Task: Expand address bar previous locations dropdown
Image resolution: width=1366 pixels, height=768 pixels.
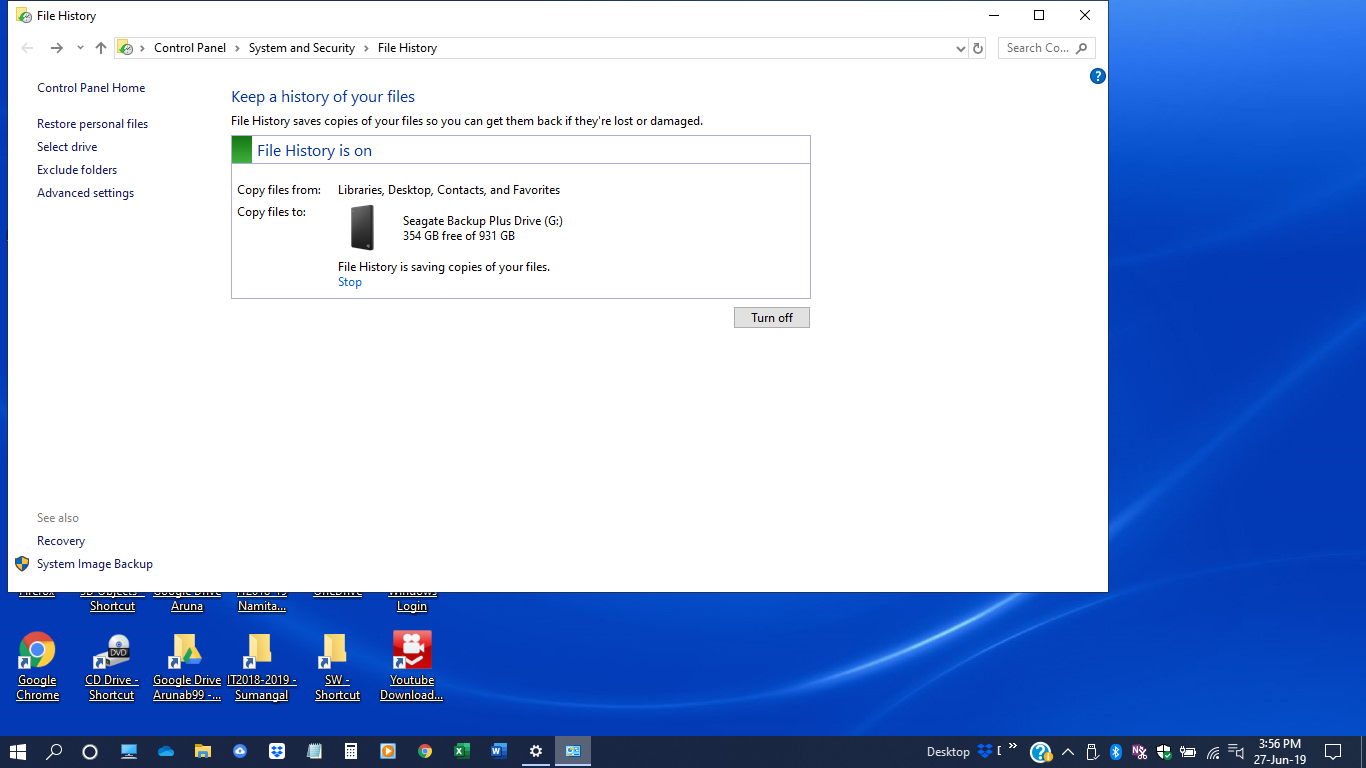Action: (x=960, y=48)
